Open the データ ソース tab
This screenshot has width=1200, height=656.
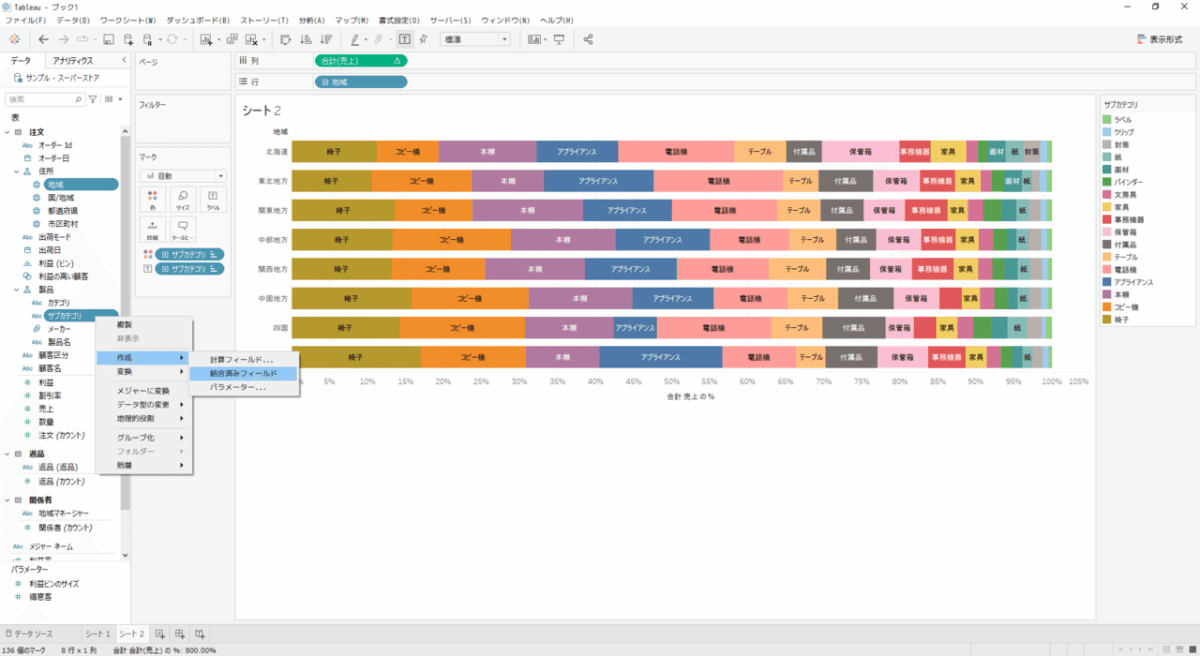tap(29, 634)
